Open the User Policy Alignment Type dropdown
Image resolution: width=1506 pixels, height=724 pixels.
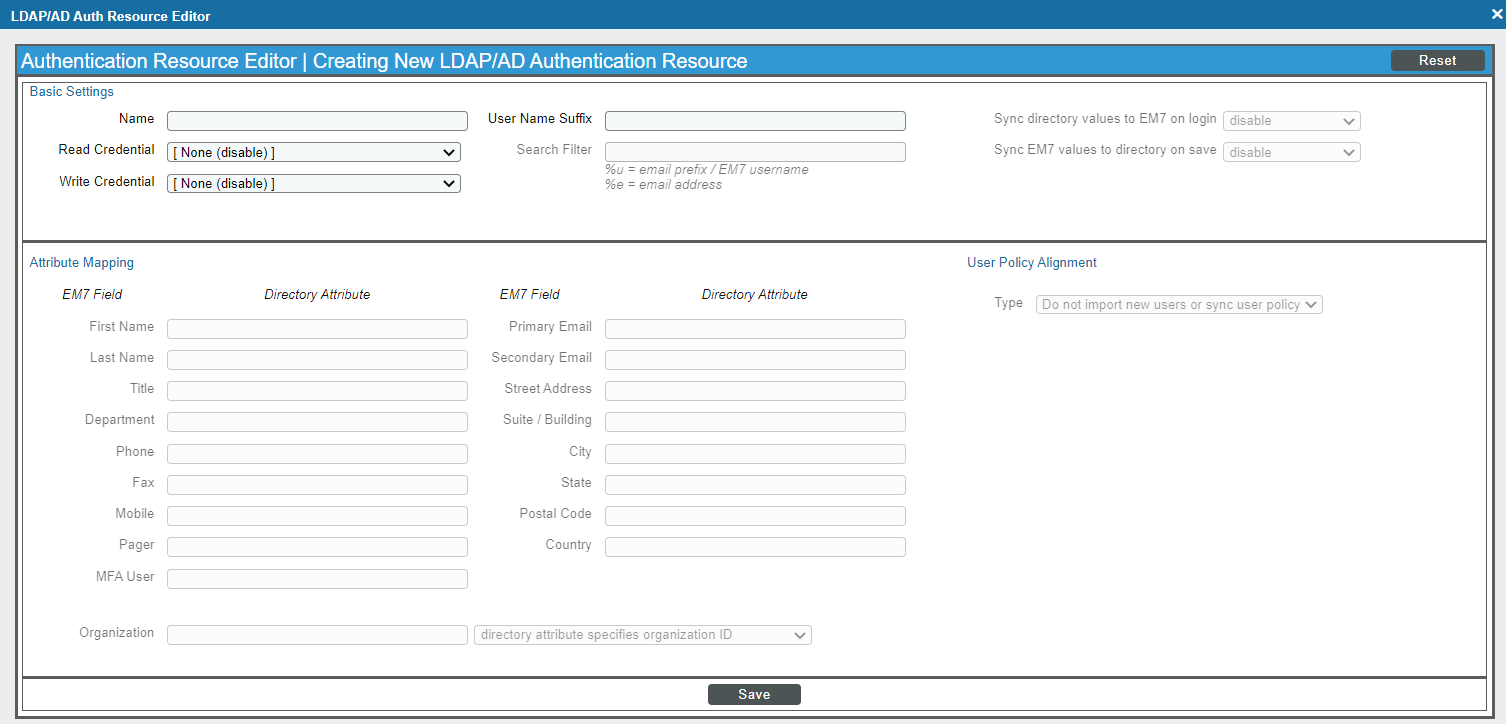click(1179, 305)
